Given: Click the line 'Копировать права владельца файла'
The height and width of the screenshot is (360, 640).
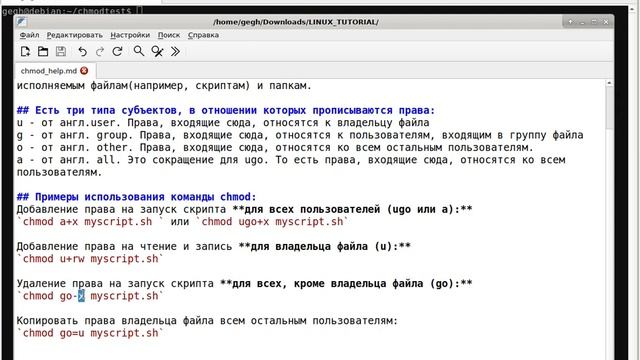Looking at the screenshot, I should coord(207,321).
